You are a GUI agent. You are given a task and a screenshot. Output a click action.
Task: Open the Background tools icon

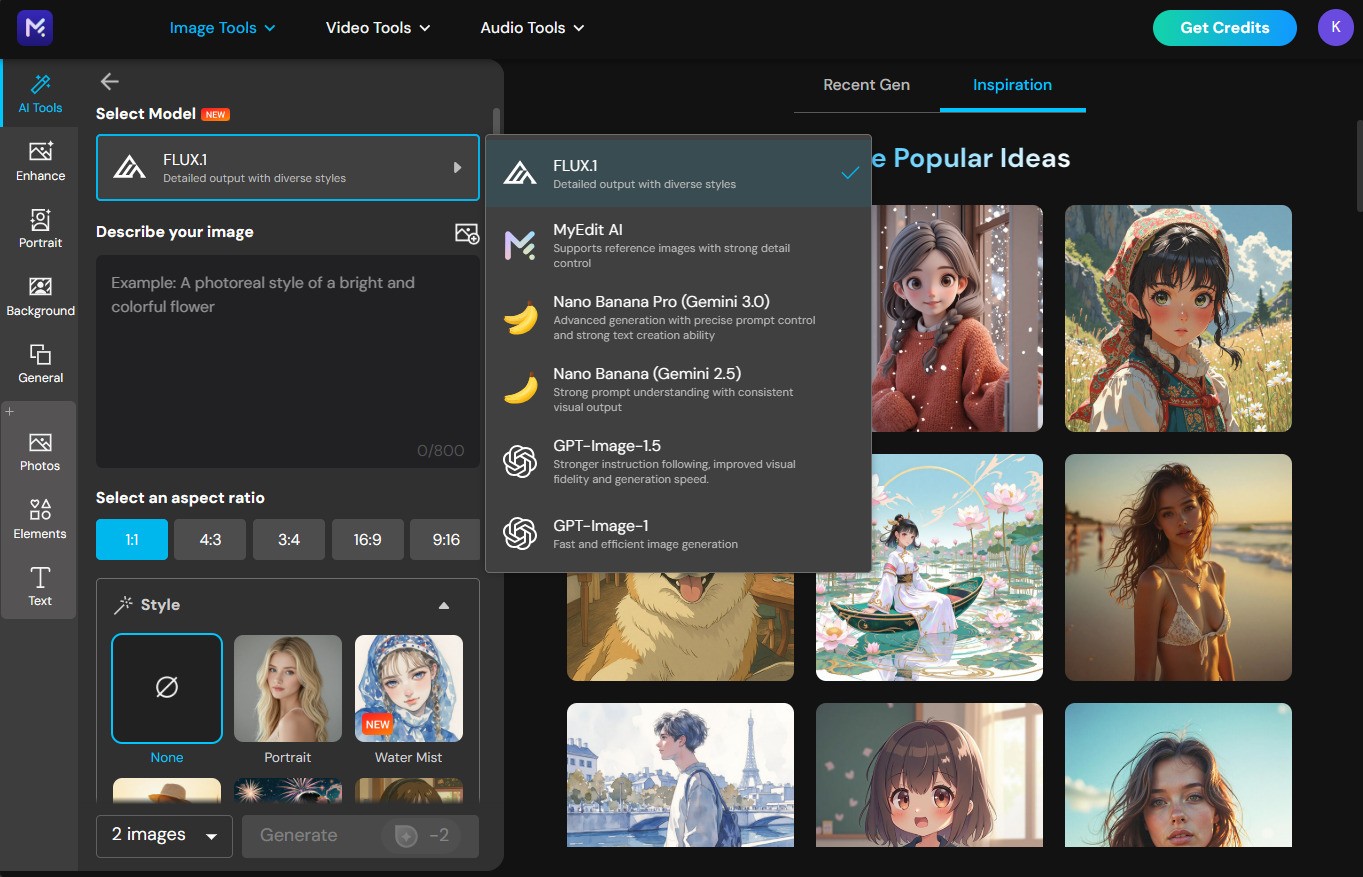40,296
